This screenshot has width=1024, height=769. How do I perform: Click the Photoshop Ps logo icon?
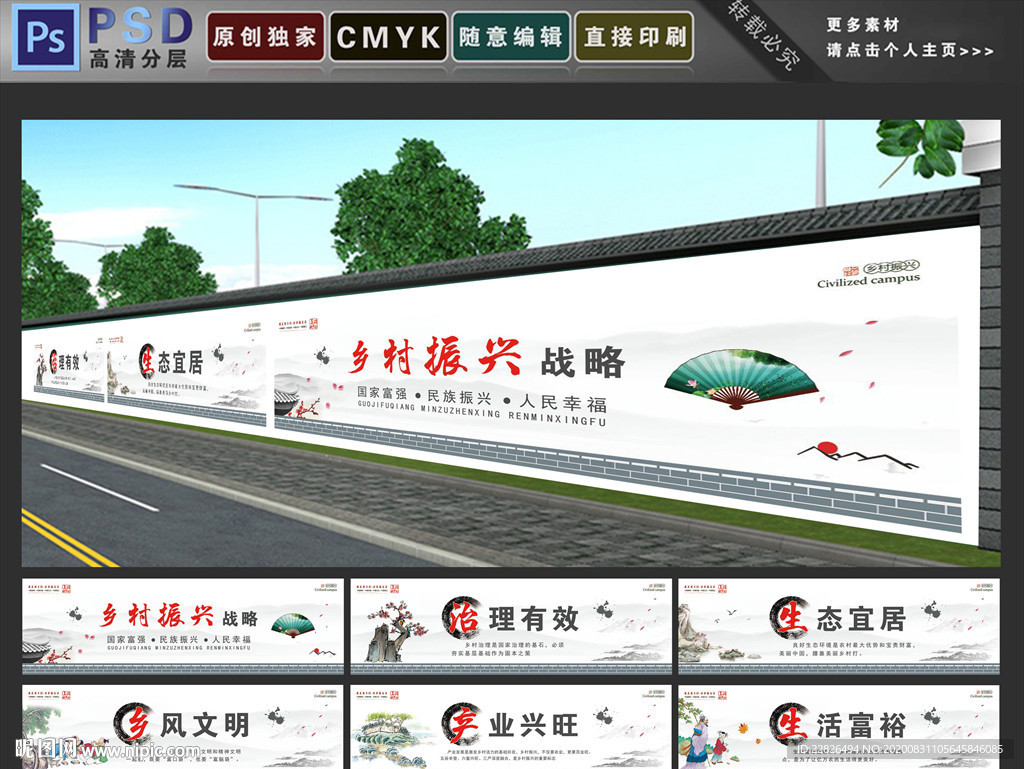46,37
